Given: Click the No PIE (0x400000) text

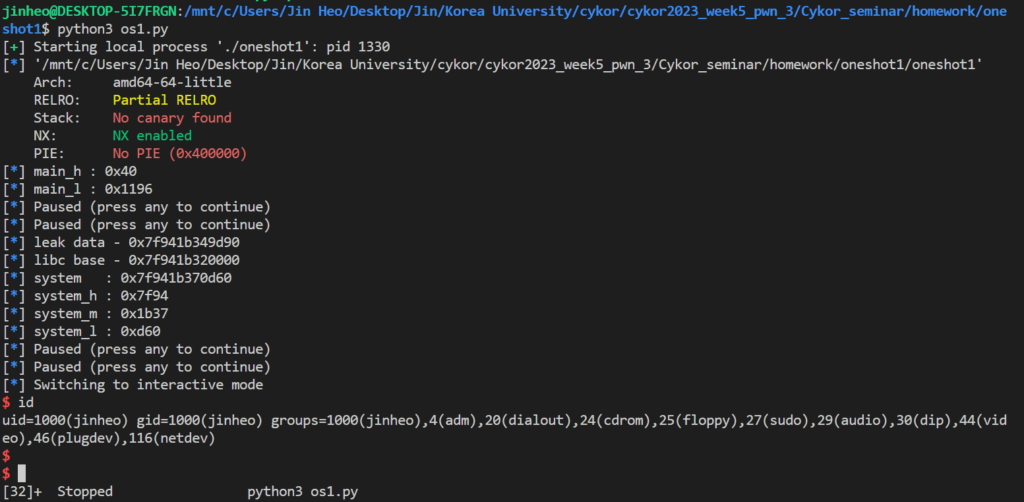Looking at the screenshot, I should pos(180,153).
